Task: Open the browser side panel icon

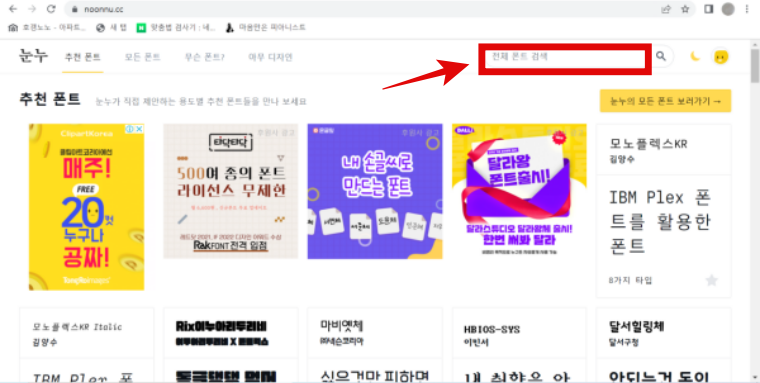Action: 709,9
